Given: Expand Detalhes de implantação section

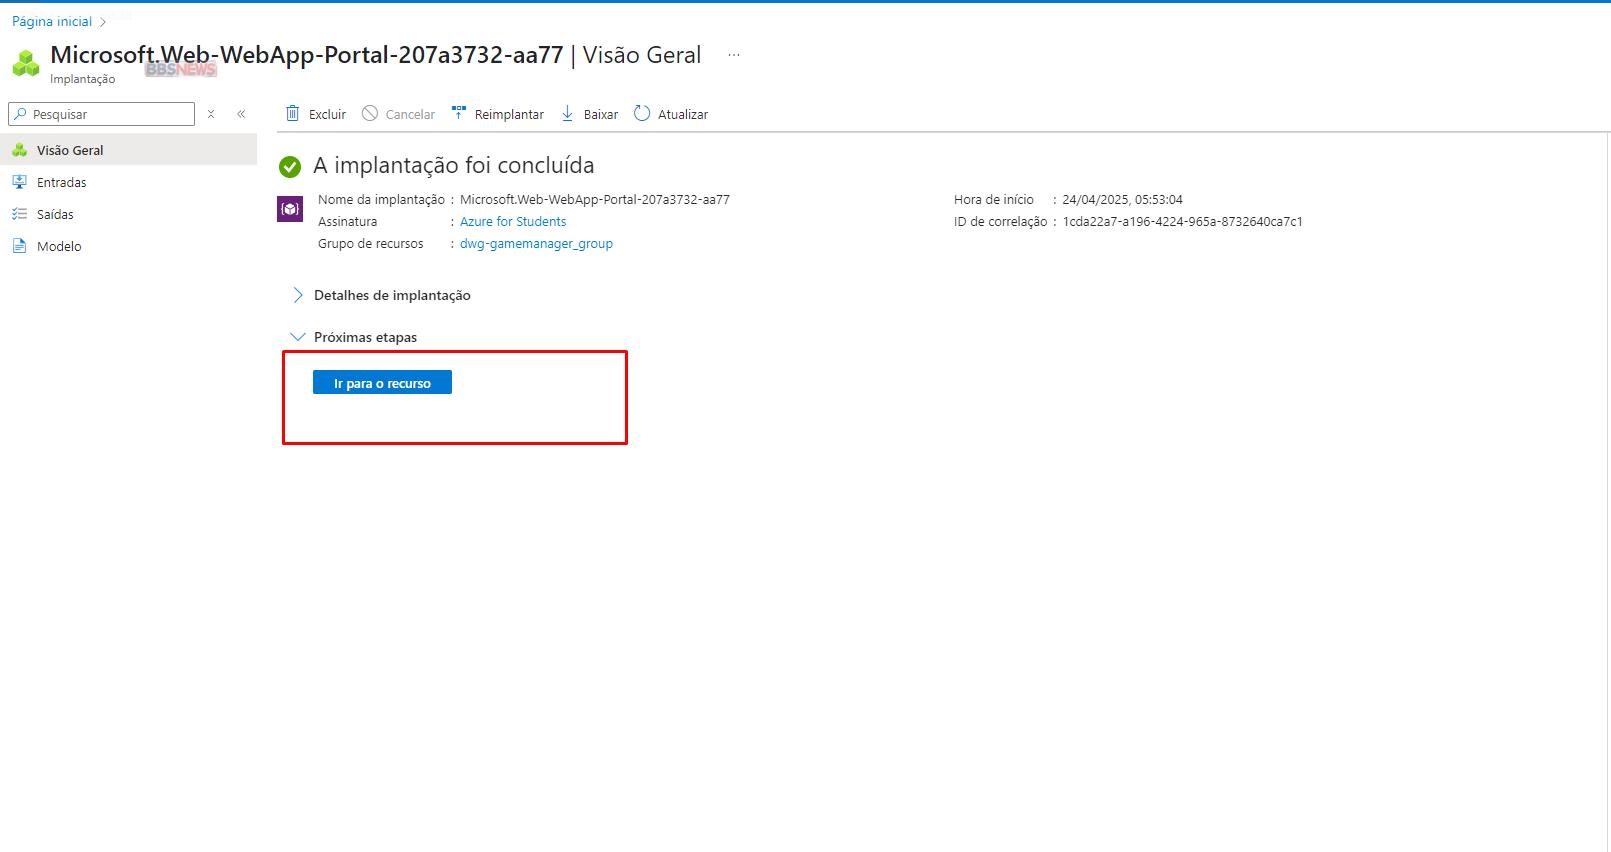Looking at the screenshot, I should 297,295.
